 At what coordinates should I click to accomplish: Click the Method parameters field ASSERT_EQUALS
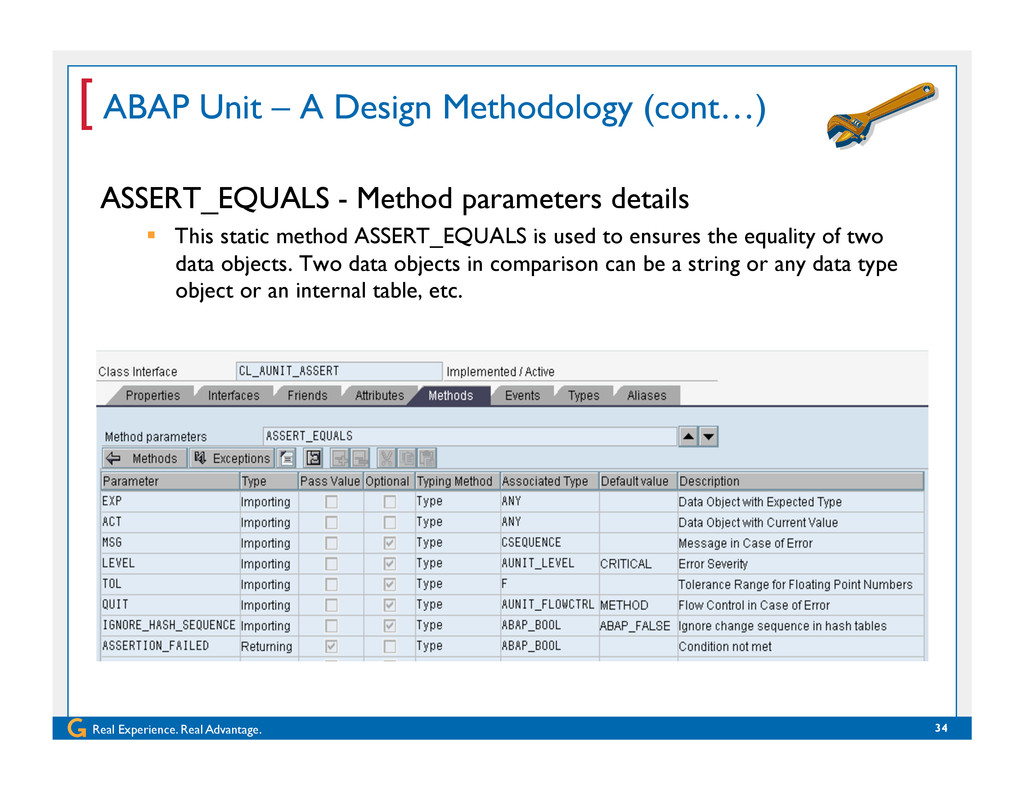(470, 436)
